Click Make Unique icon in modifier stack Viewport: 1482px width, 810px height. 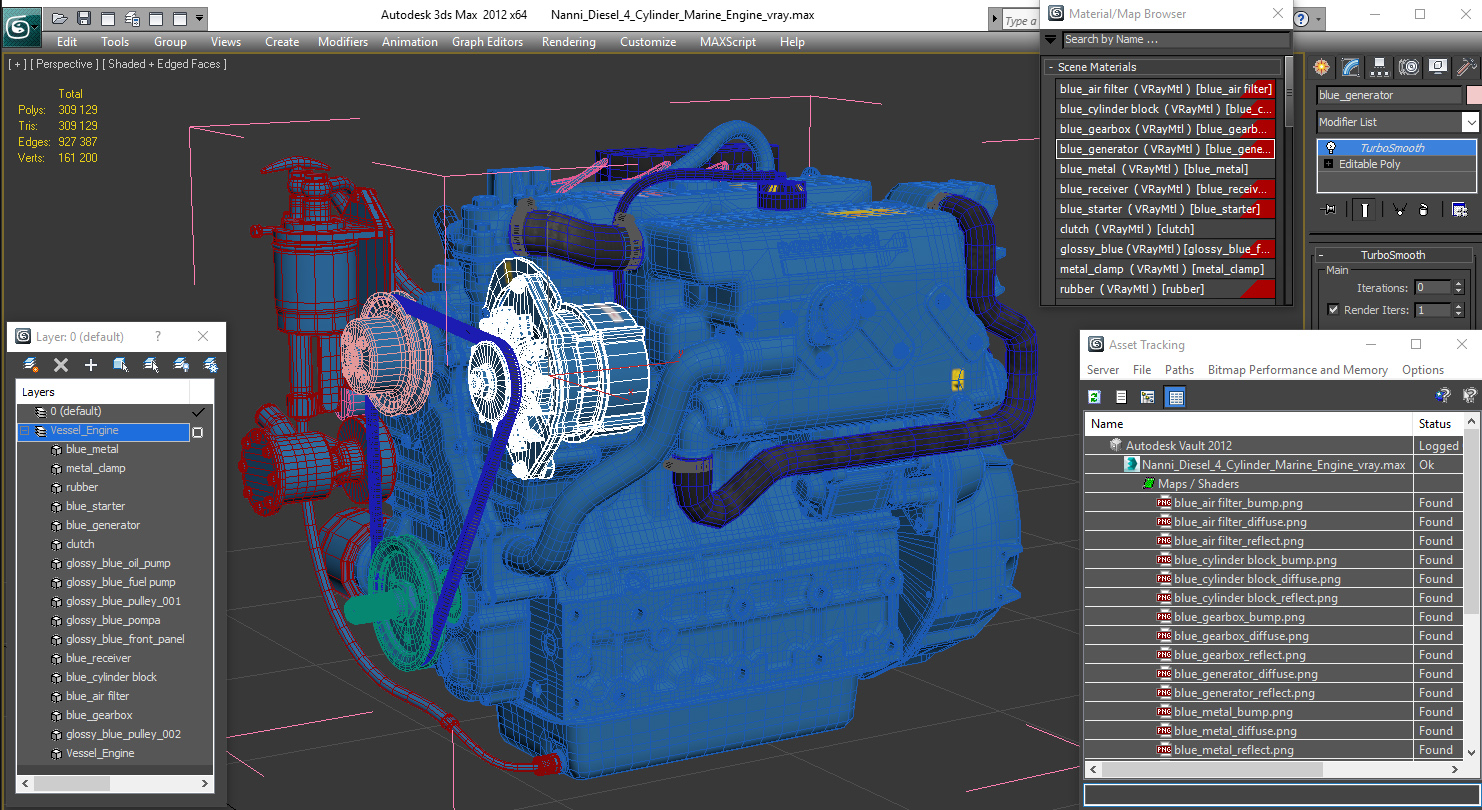pos(1398,209)
